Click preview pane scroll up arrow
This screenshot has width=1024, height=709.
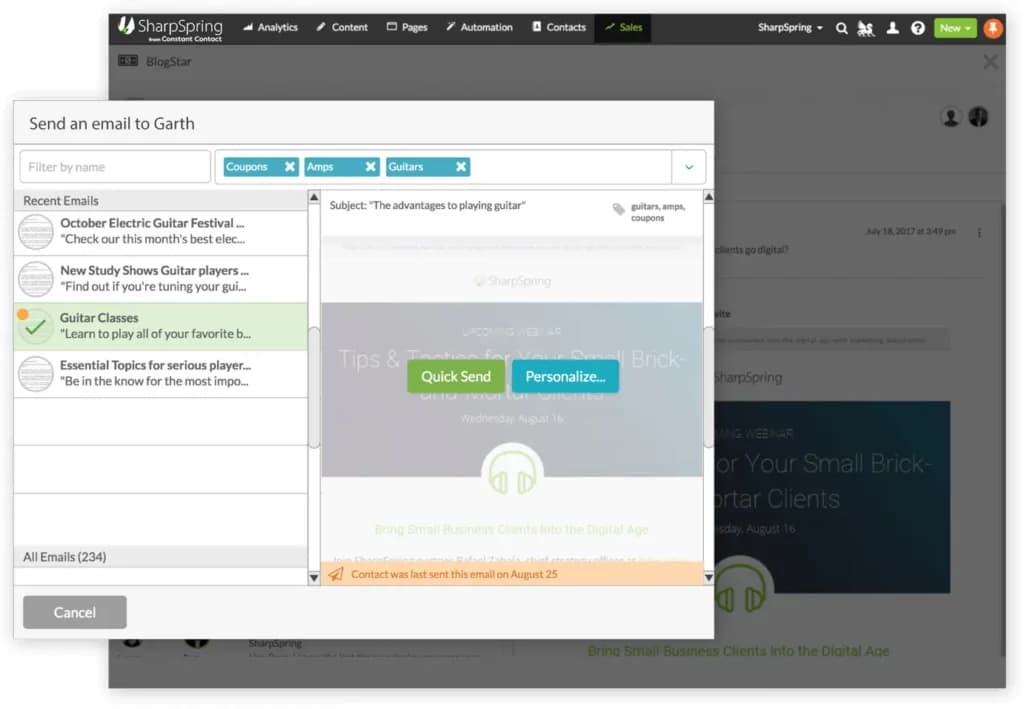point(709,197)
